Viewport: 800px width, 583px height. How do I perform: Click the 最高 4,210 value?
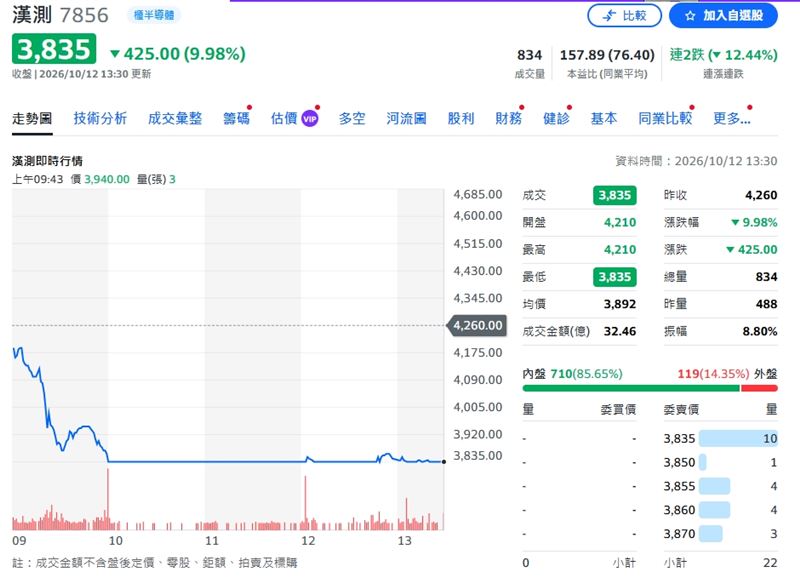tap(620, 249)
